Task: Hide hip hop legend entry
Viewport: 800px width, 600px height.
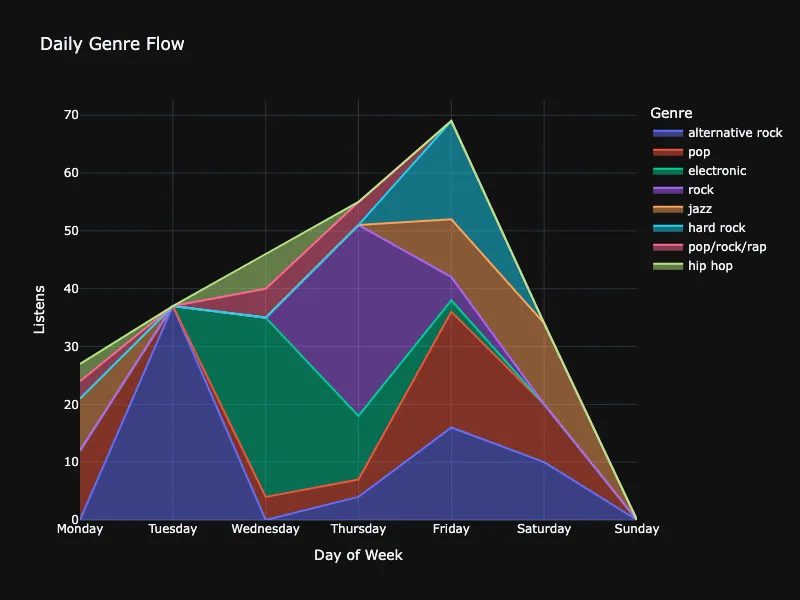Action: tap(693, 266)
